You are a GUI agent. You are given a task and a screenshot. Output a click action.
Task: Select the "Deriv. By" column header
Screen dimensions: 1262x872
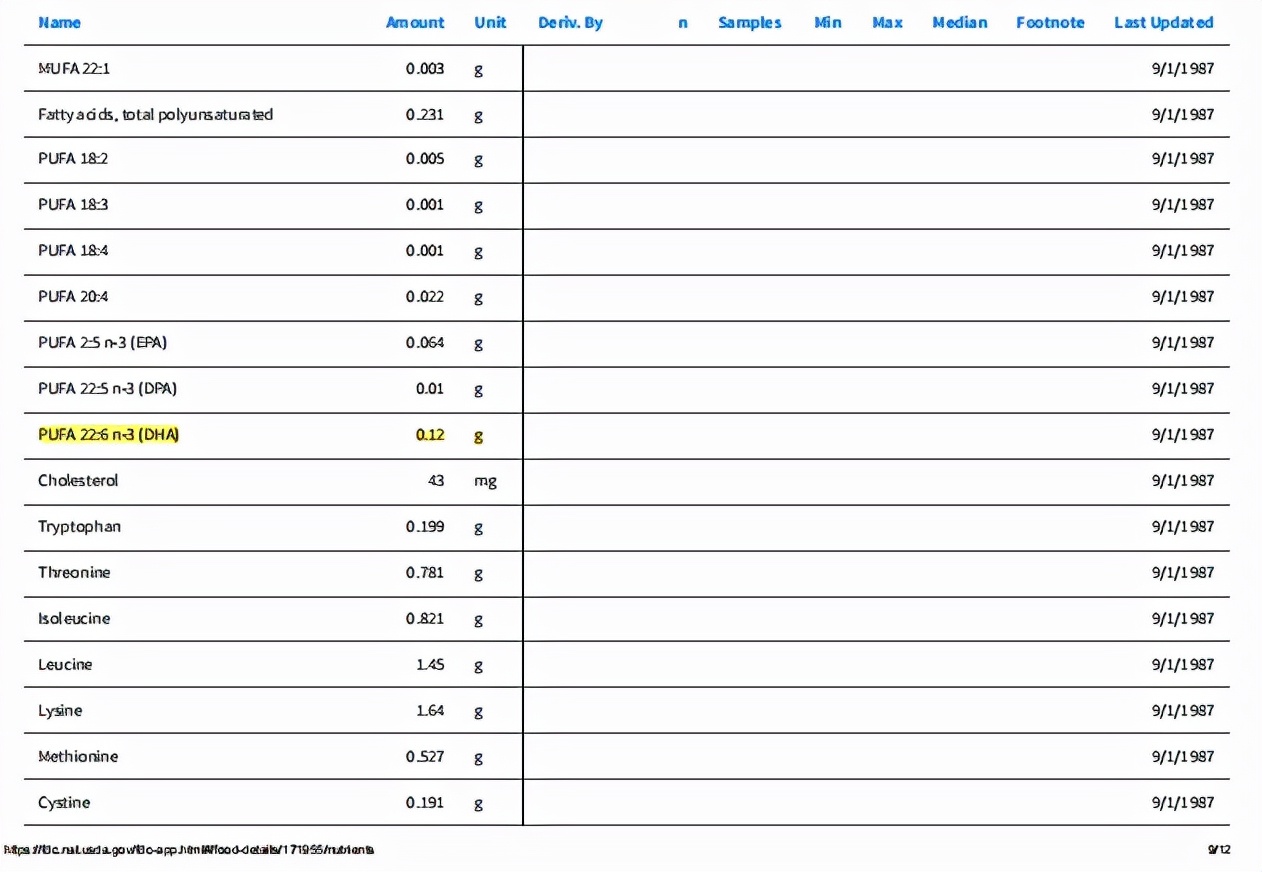click(x=570, y=22)
